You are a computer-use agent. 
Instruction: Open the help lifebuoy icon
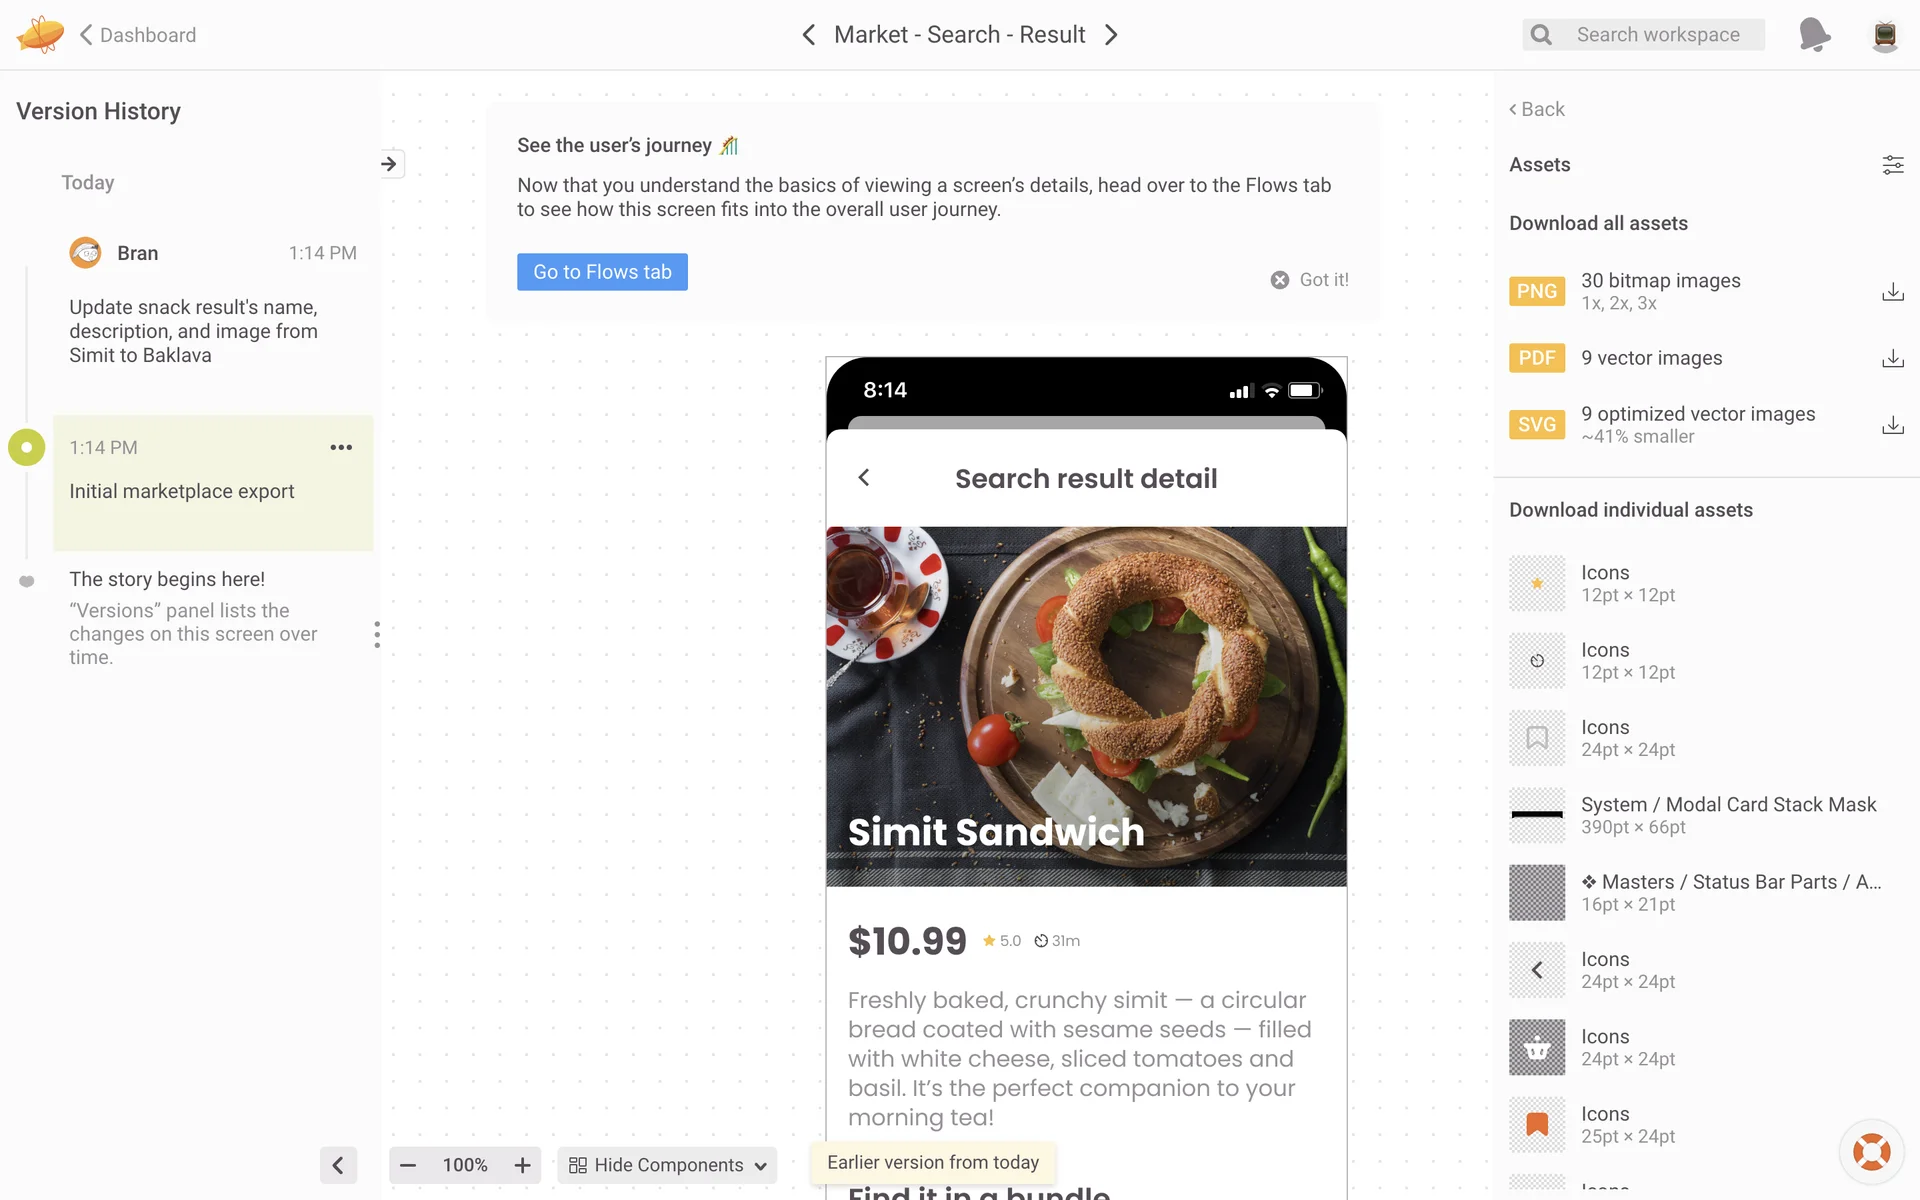pyautogui.click(x=1871, y=1151)
